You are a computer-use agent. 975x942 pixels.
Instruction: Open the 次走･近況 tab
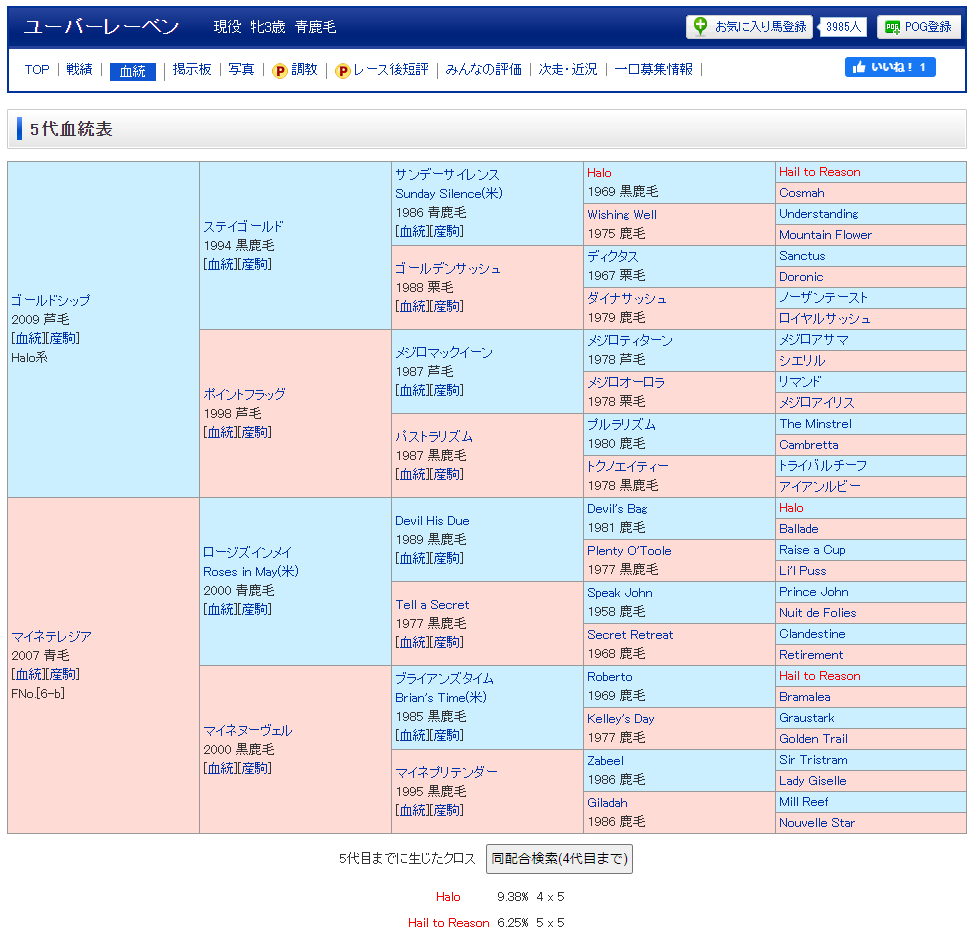coord(568,70)
